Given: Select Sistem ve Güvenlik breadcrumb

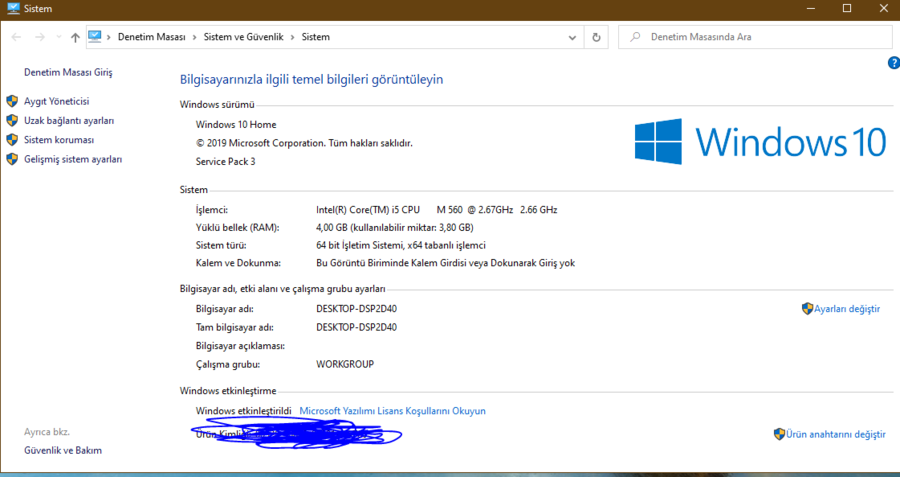Looking at the screenshot, I should [243, 37].
